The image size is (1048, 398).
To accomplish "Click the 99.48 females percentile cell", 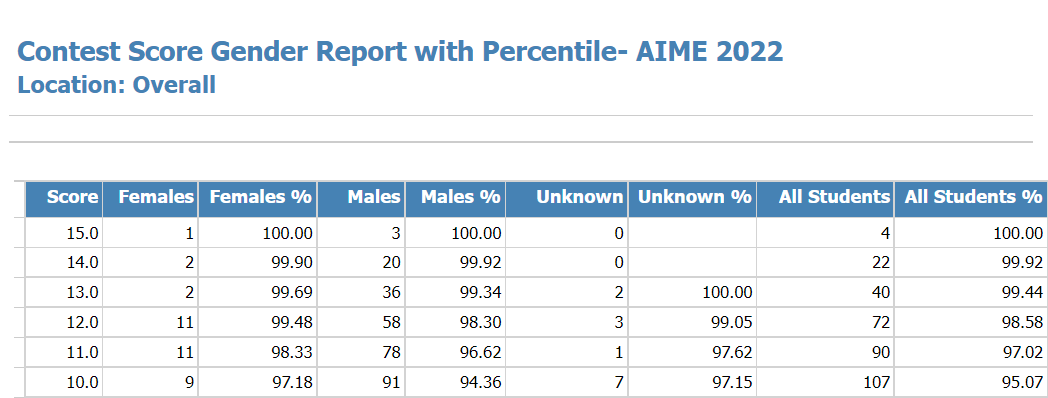I will [257, 322].
